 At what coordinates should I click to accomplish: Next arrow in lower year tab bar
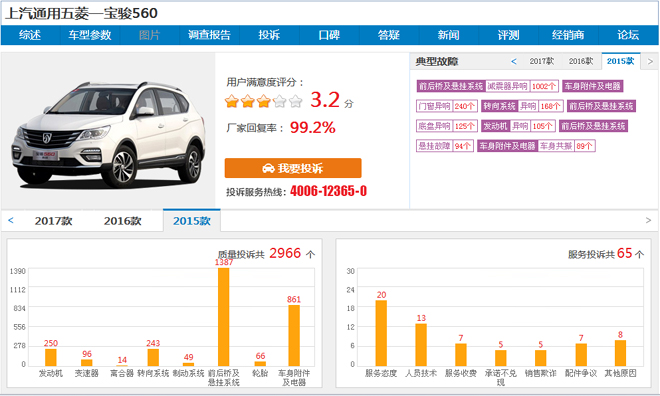(648, 220)
